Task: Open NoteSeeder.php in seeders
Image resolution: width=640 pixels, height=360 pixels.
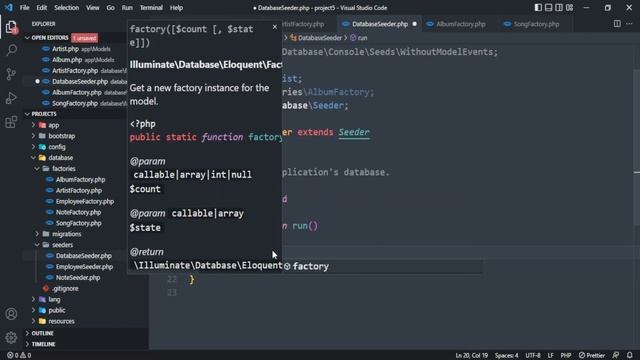Action: tap(78, 278)
